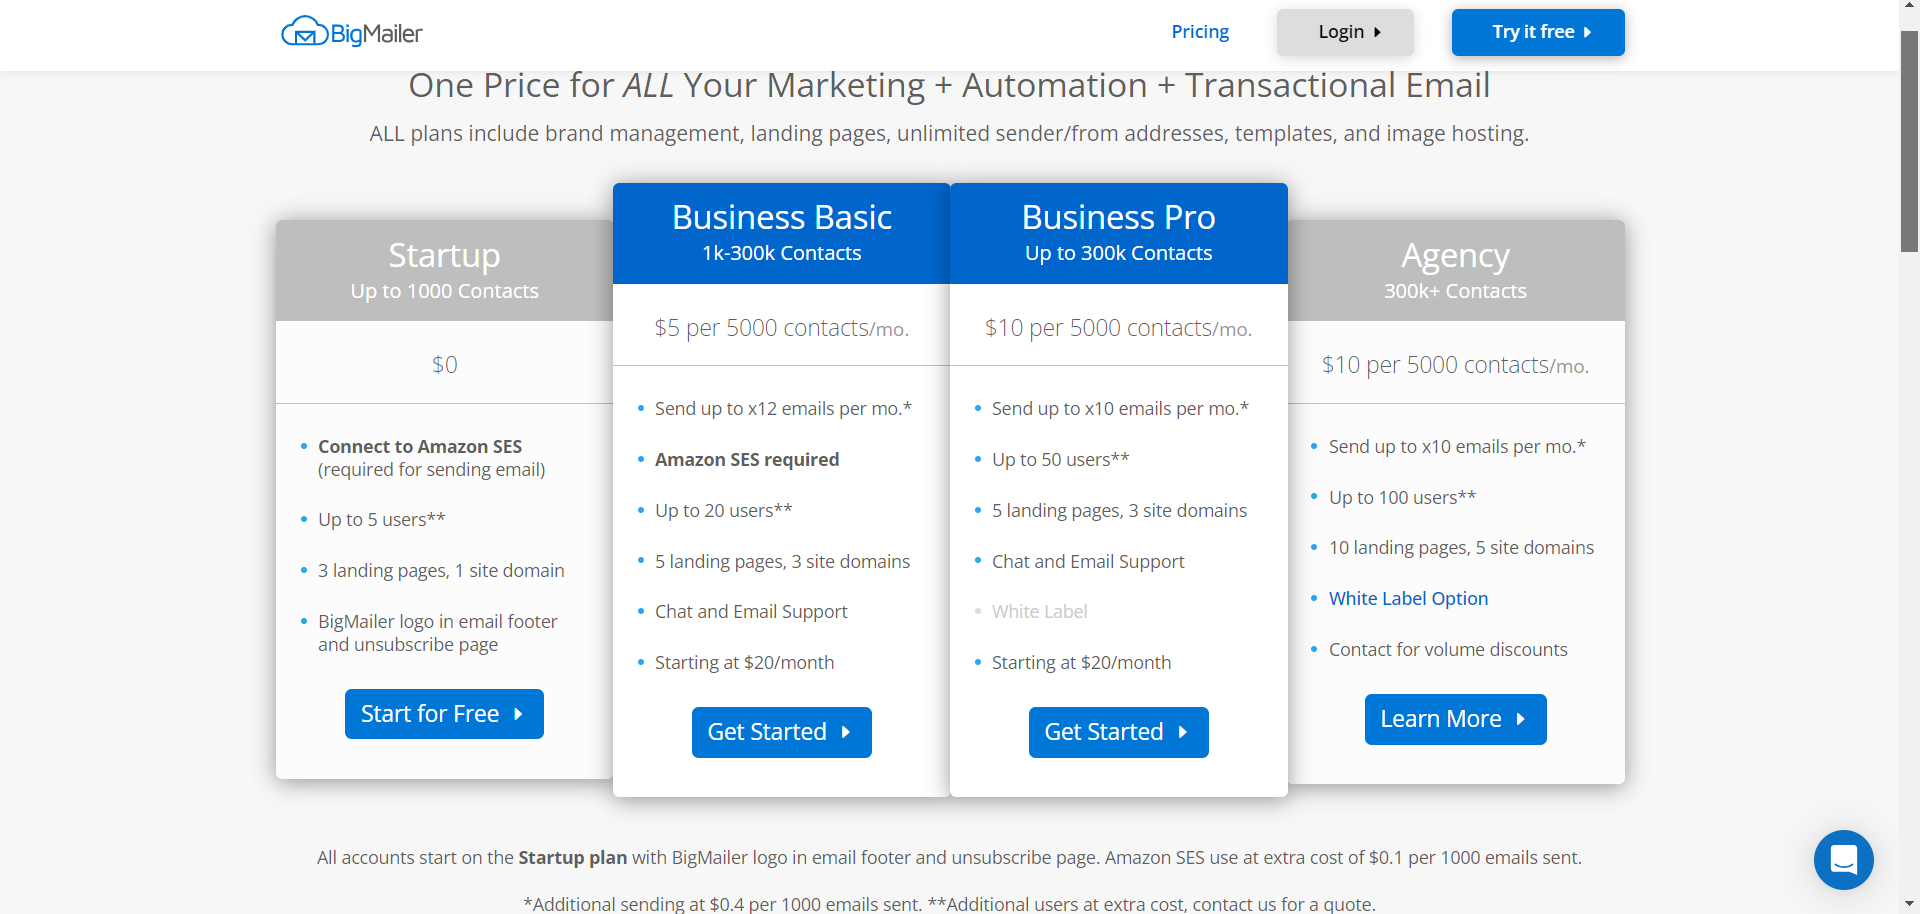Click 'Send up to x12 emails per mo.*'

783,408
